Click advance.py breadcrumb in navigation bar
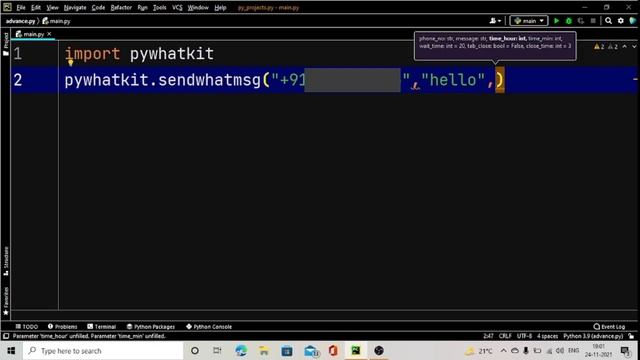640x360 pixels. pos(20,21)
